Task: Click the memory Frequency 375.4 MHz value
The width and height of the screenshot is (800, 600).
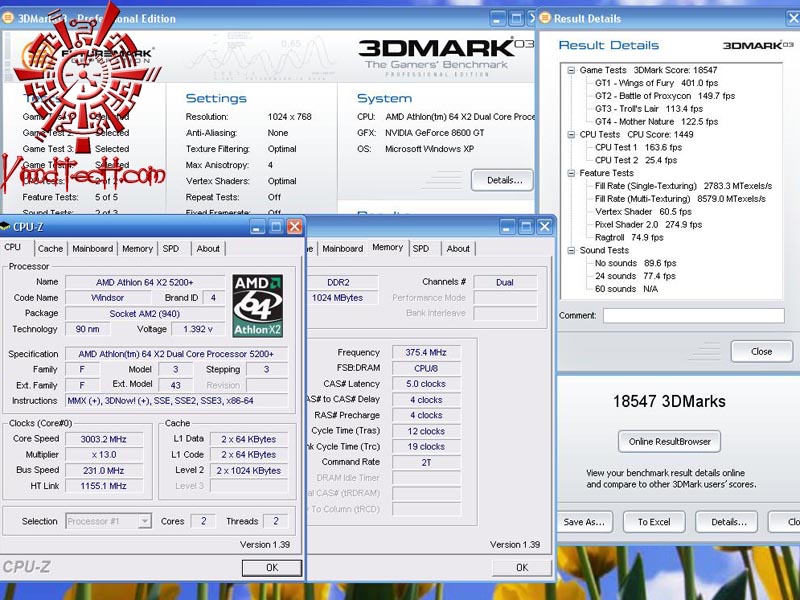Action: (426, 353)
